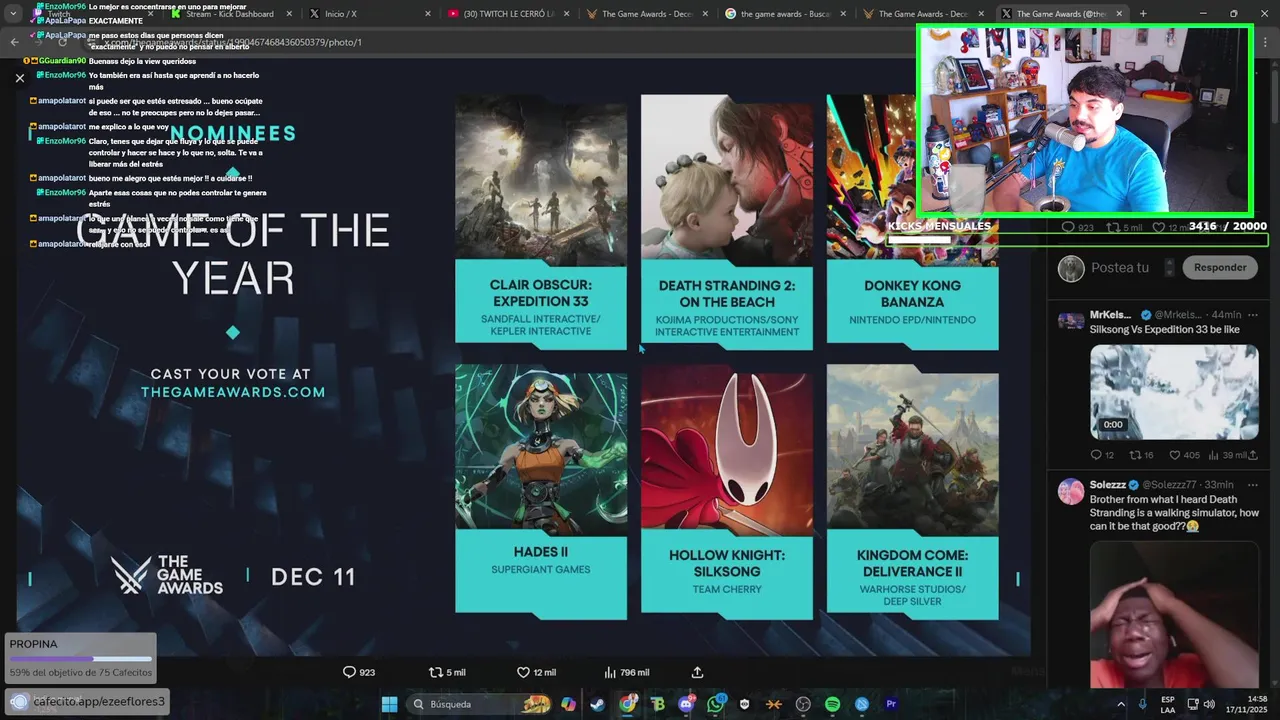View MrKels post stats 39 mil
This screenshot has height=720, width=1280.
click(1227, 455)
